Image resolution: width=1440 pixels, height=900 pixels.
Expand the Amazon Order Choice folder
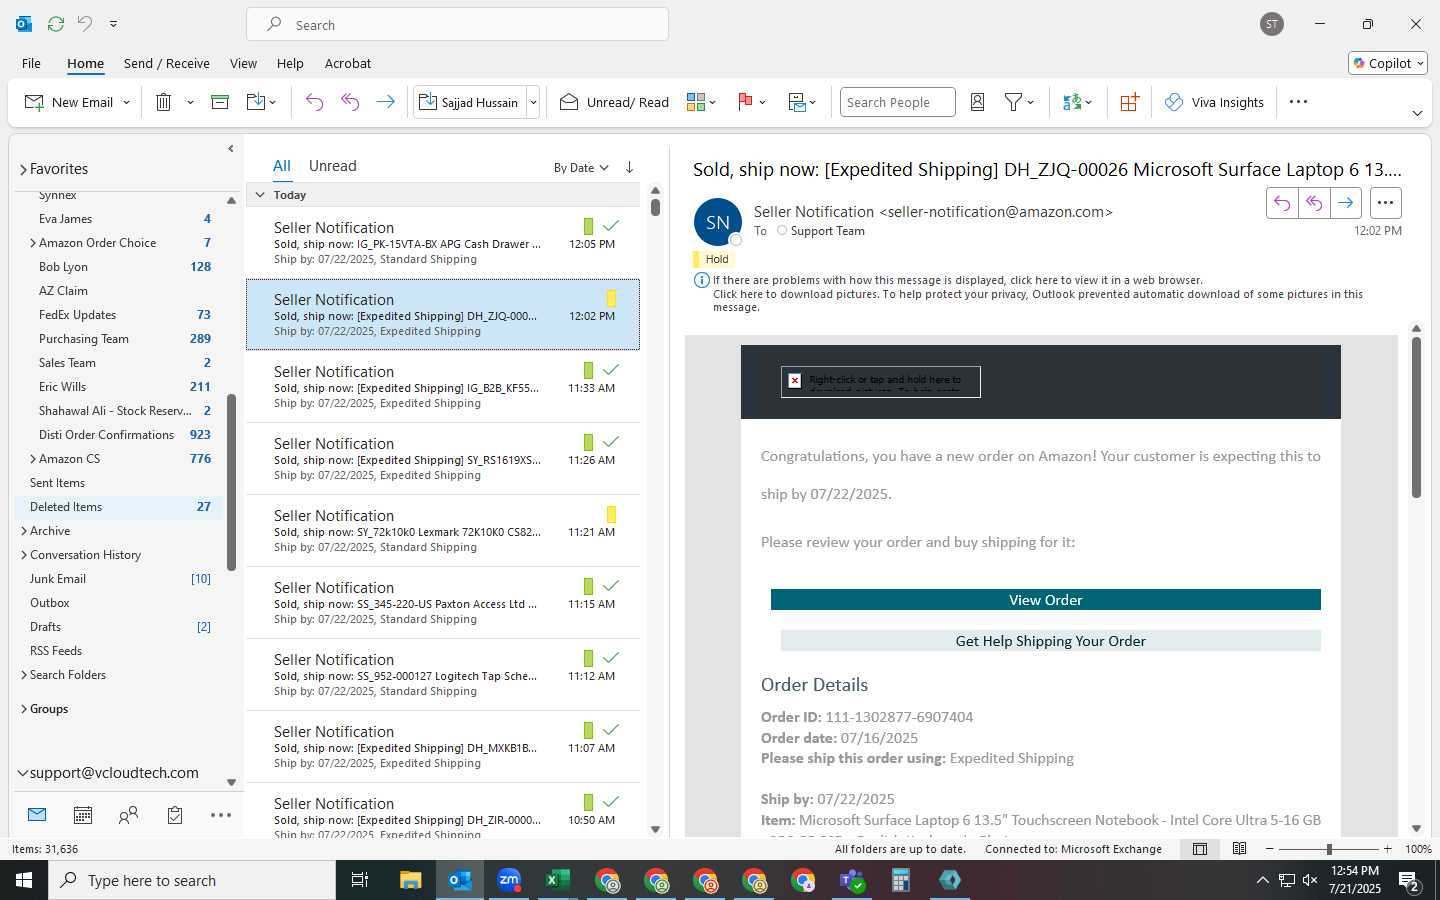point(33,243)
